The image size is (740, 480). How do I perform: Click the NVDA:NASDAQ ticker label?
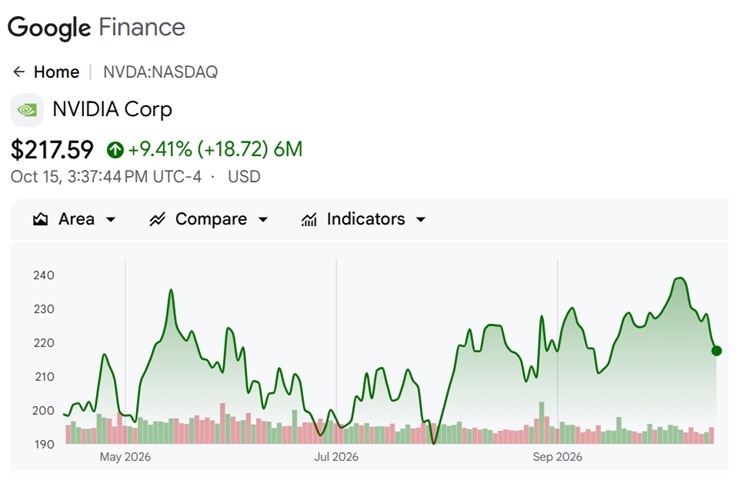coord(160,72)
